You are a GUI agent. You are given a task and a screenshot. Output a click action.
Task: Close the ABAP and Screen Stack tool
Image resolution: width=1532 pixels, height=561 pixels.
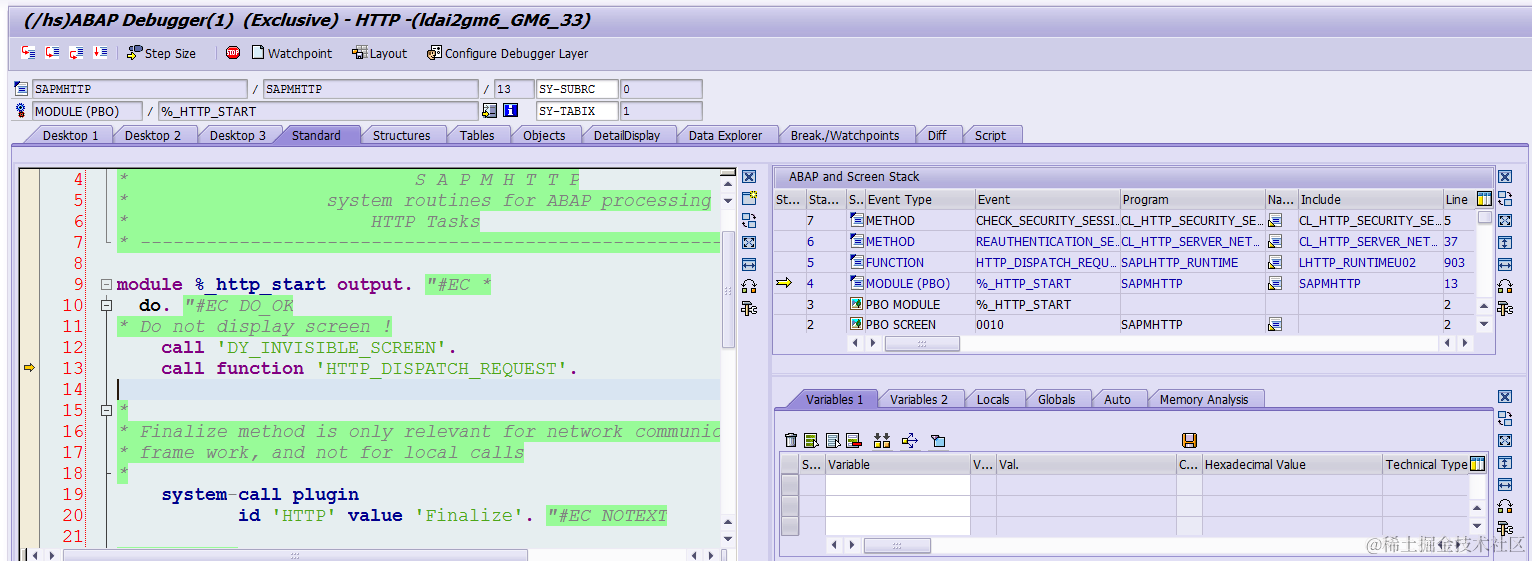pos(1505,177)
